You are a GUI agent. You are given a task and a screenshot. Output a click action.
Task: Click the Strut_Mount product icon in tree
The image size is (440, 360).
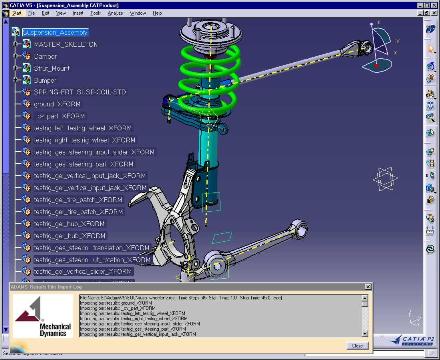[x=26, y=68]
